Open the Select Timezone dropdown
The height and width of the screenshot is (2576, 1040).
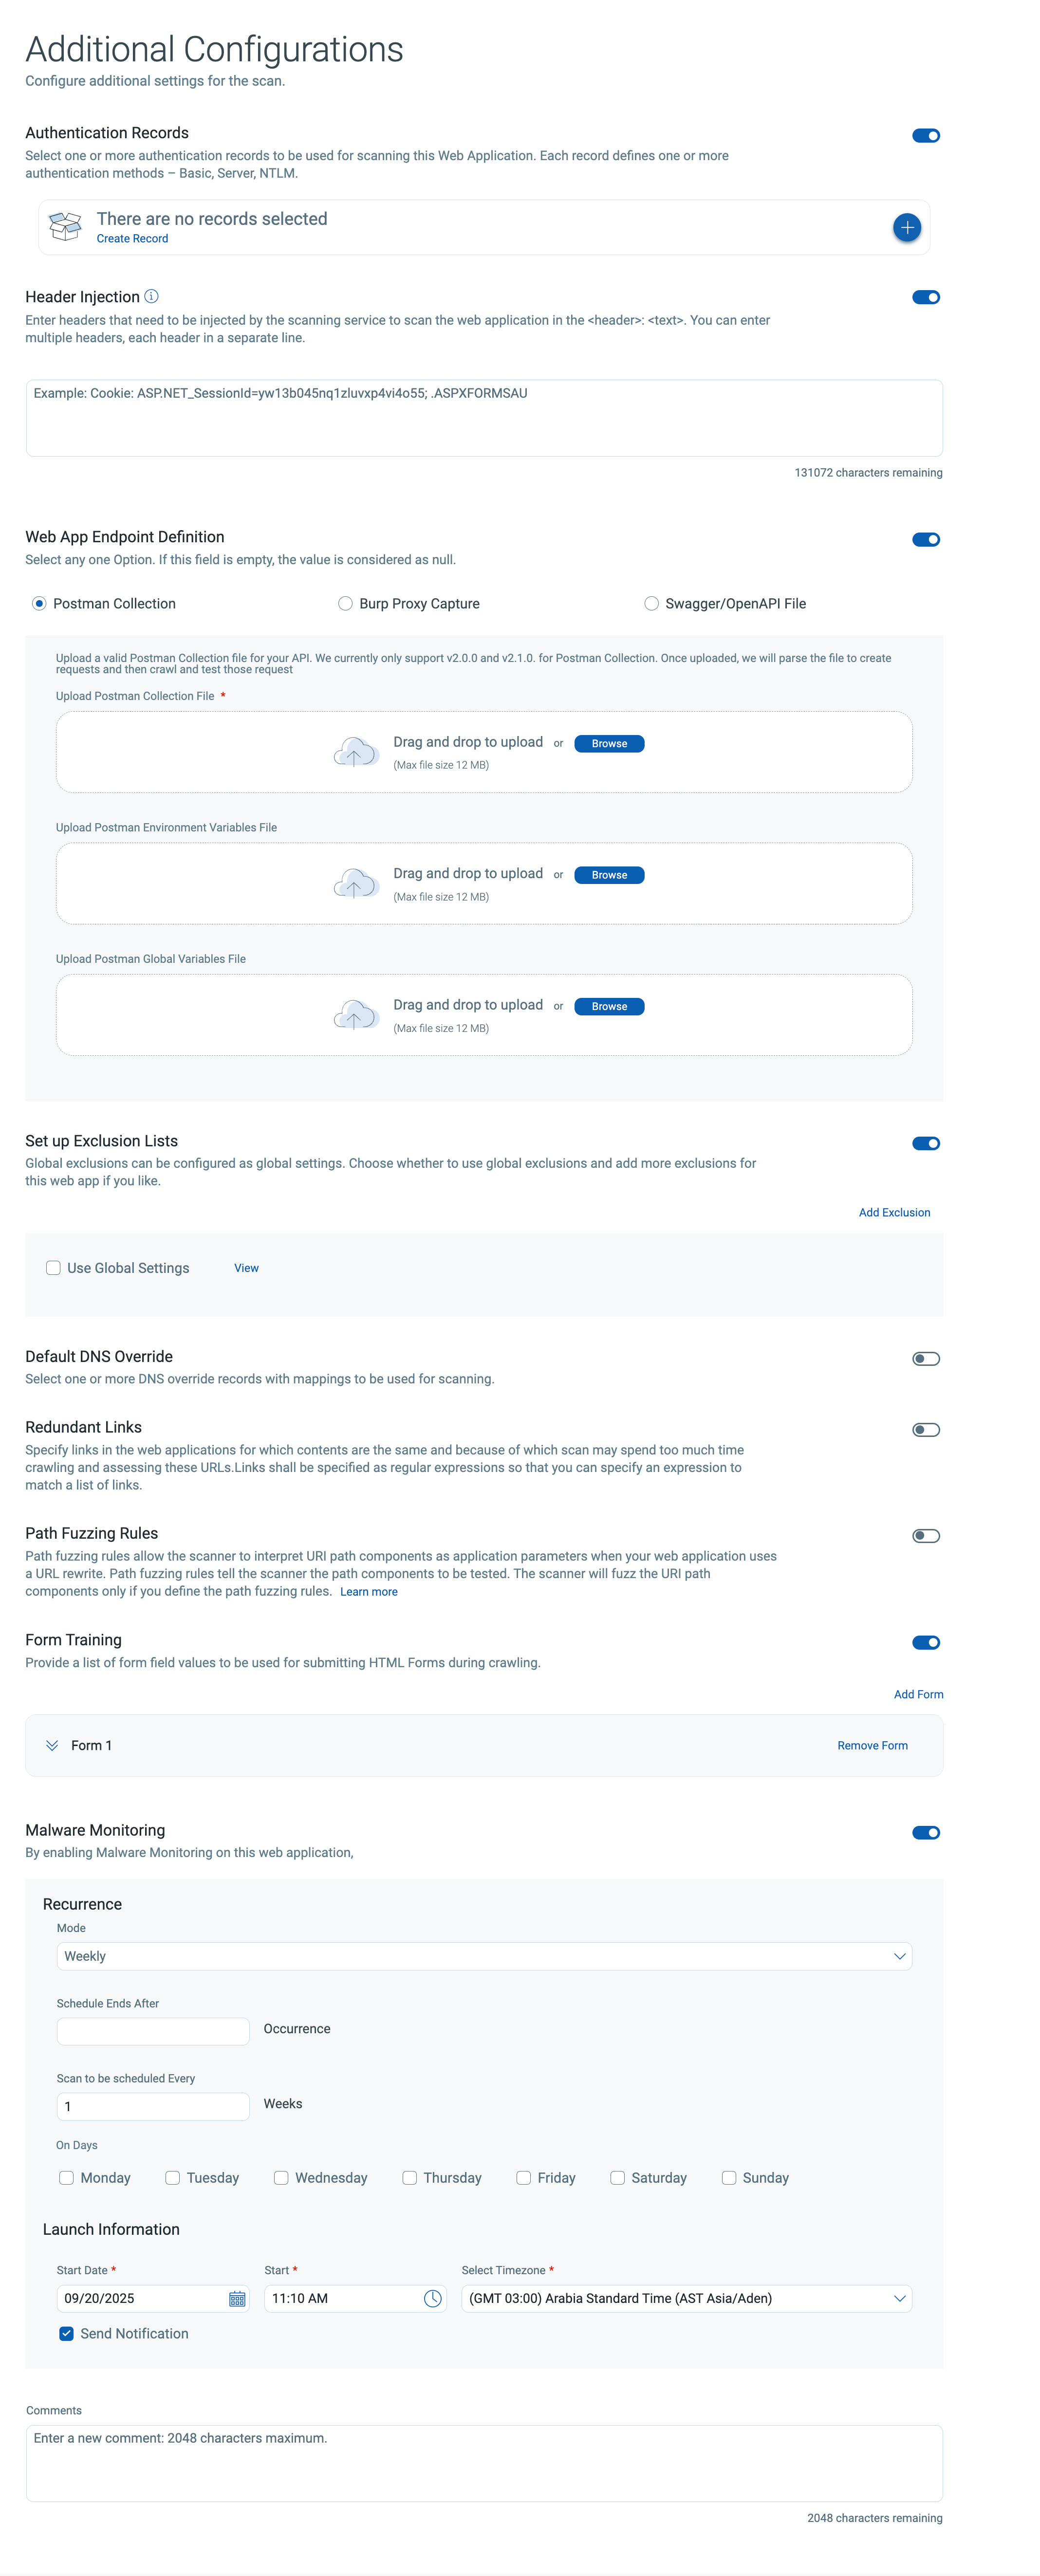click(x=686, y=2299)
